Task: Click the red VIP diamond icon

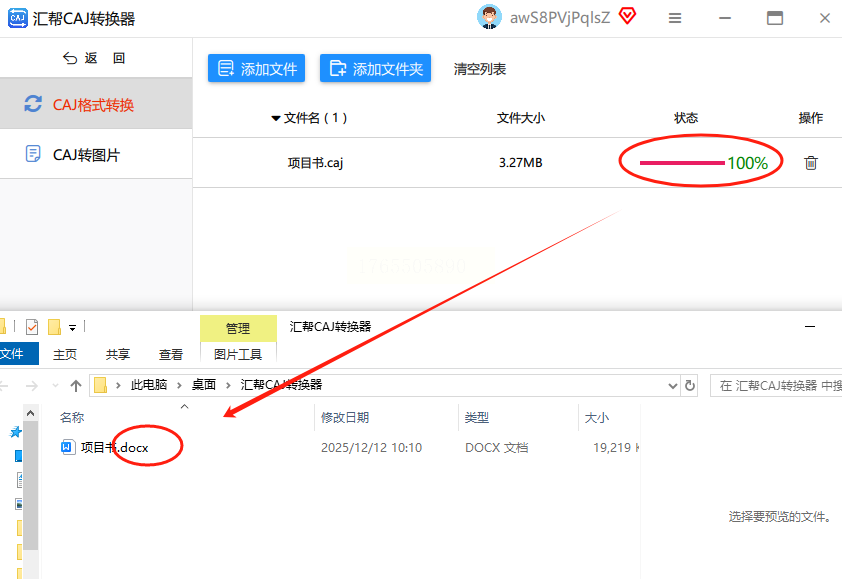Action: 627,16
